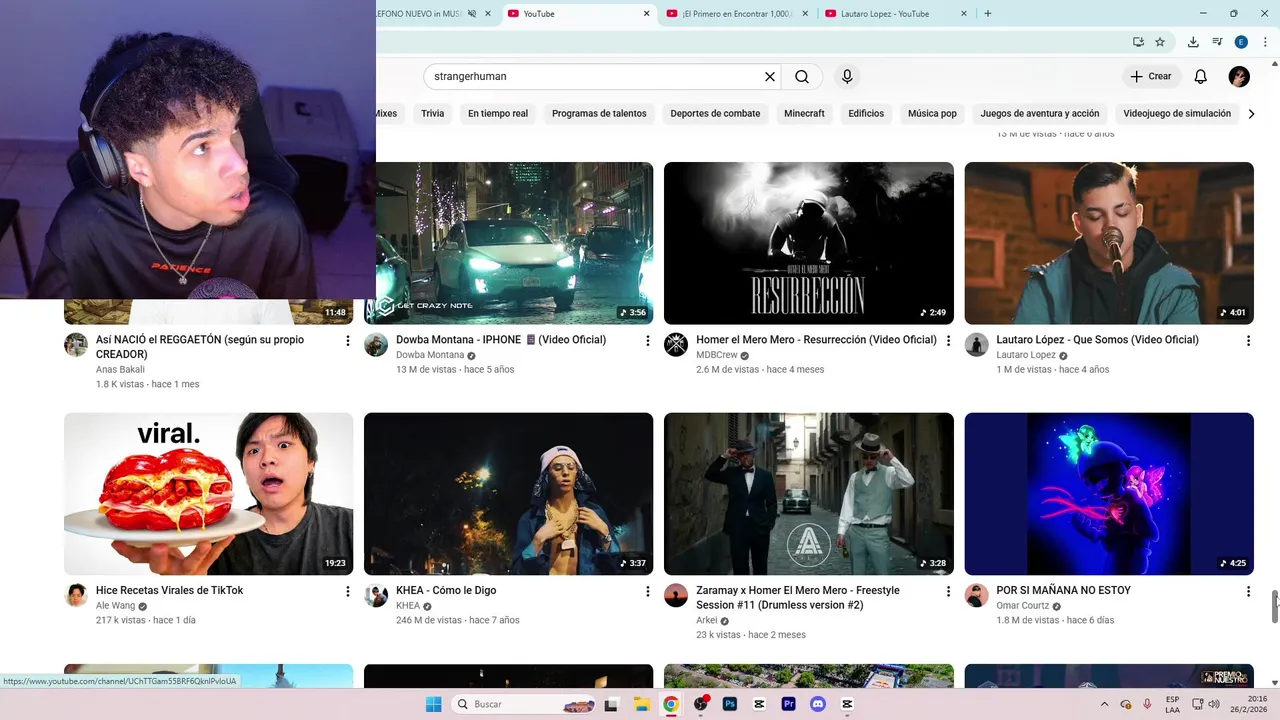Open title Hice Recetas Virales de TikTok
This screenshot has width=1280, height=720.
point(169,590)
